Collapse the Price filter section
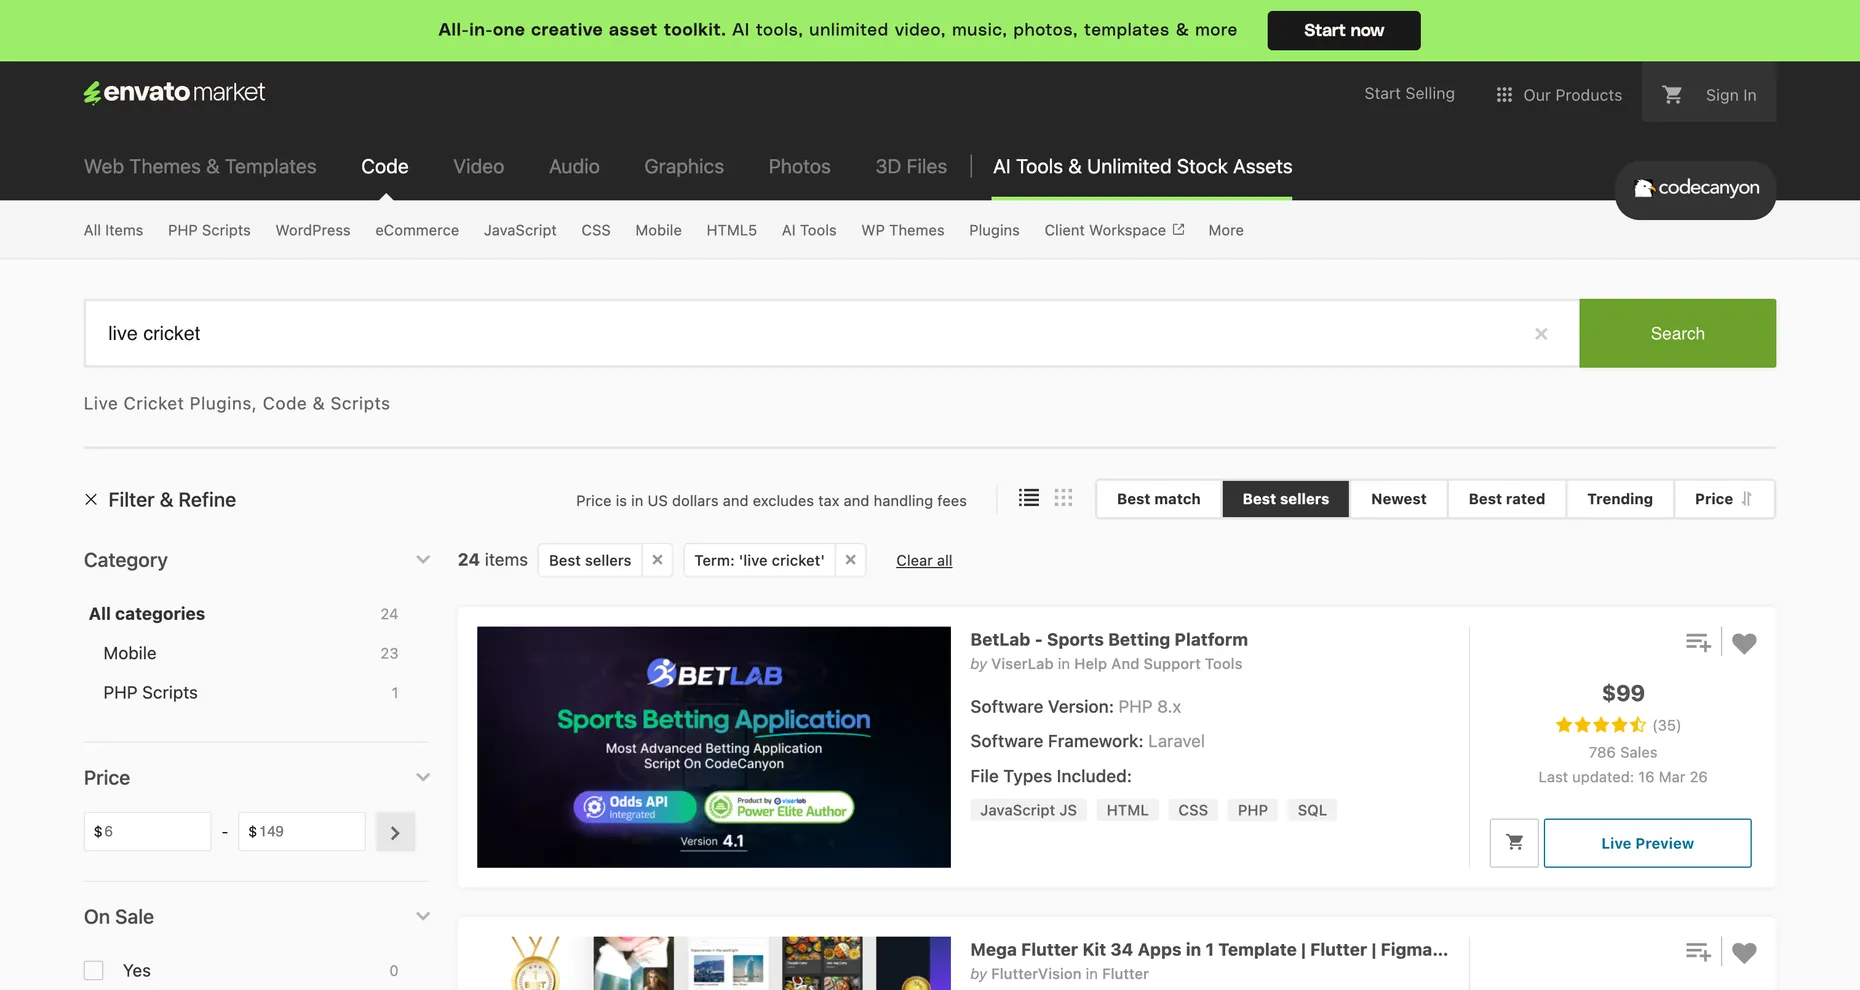 coord(423,778)
